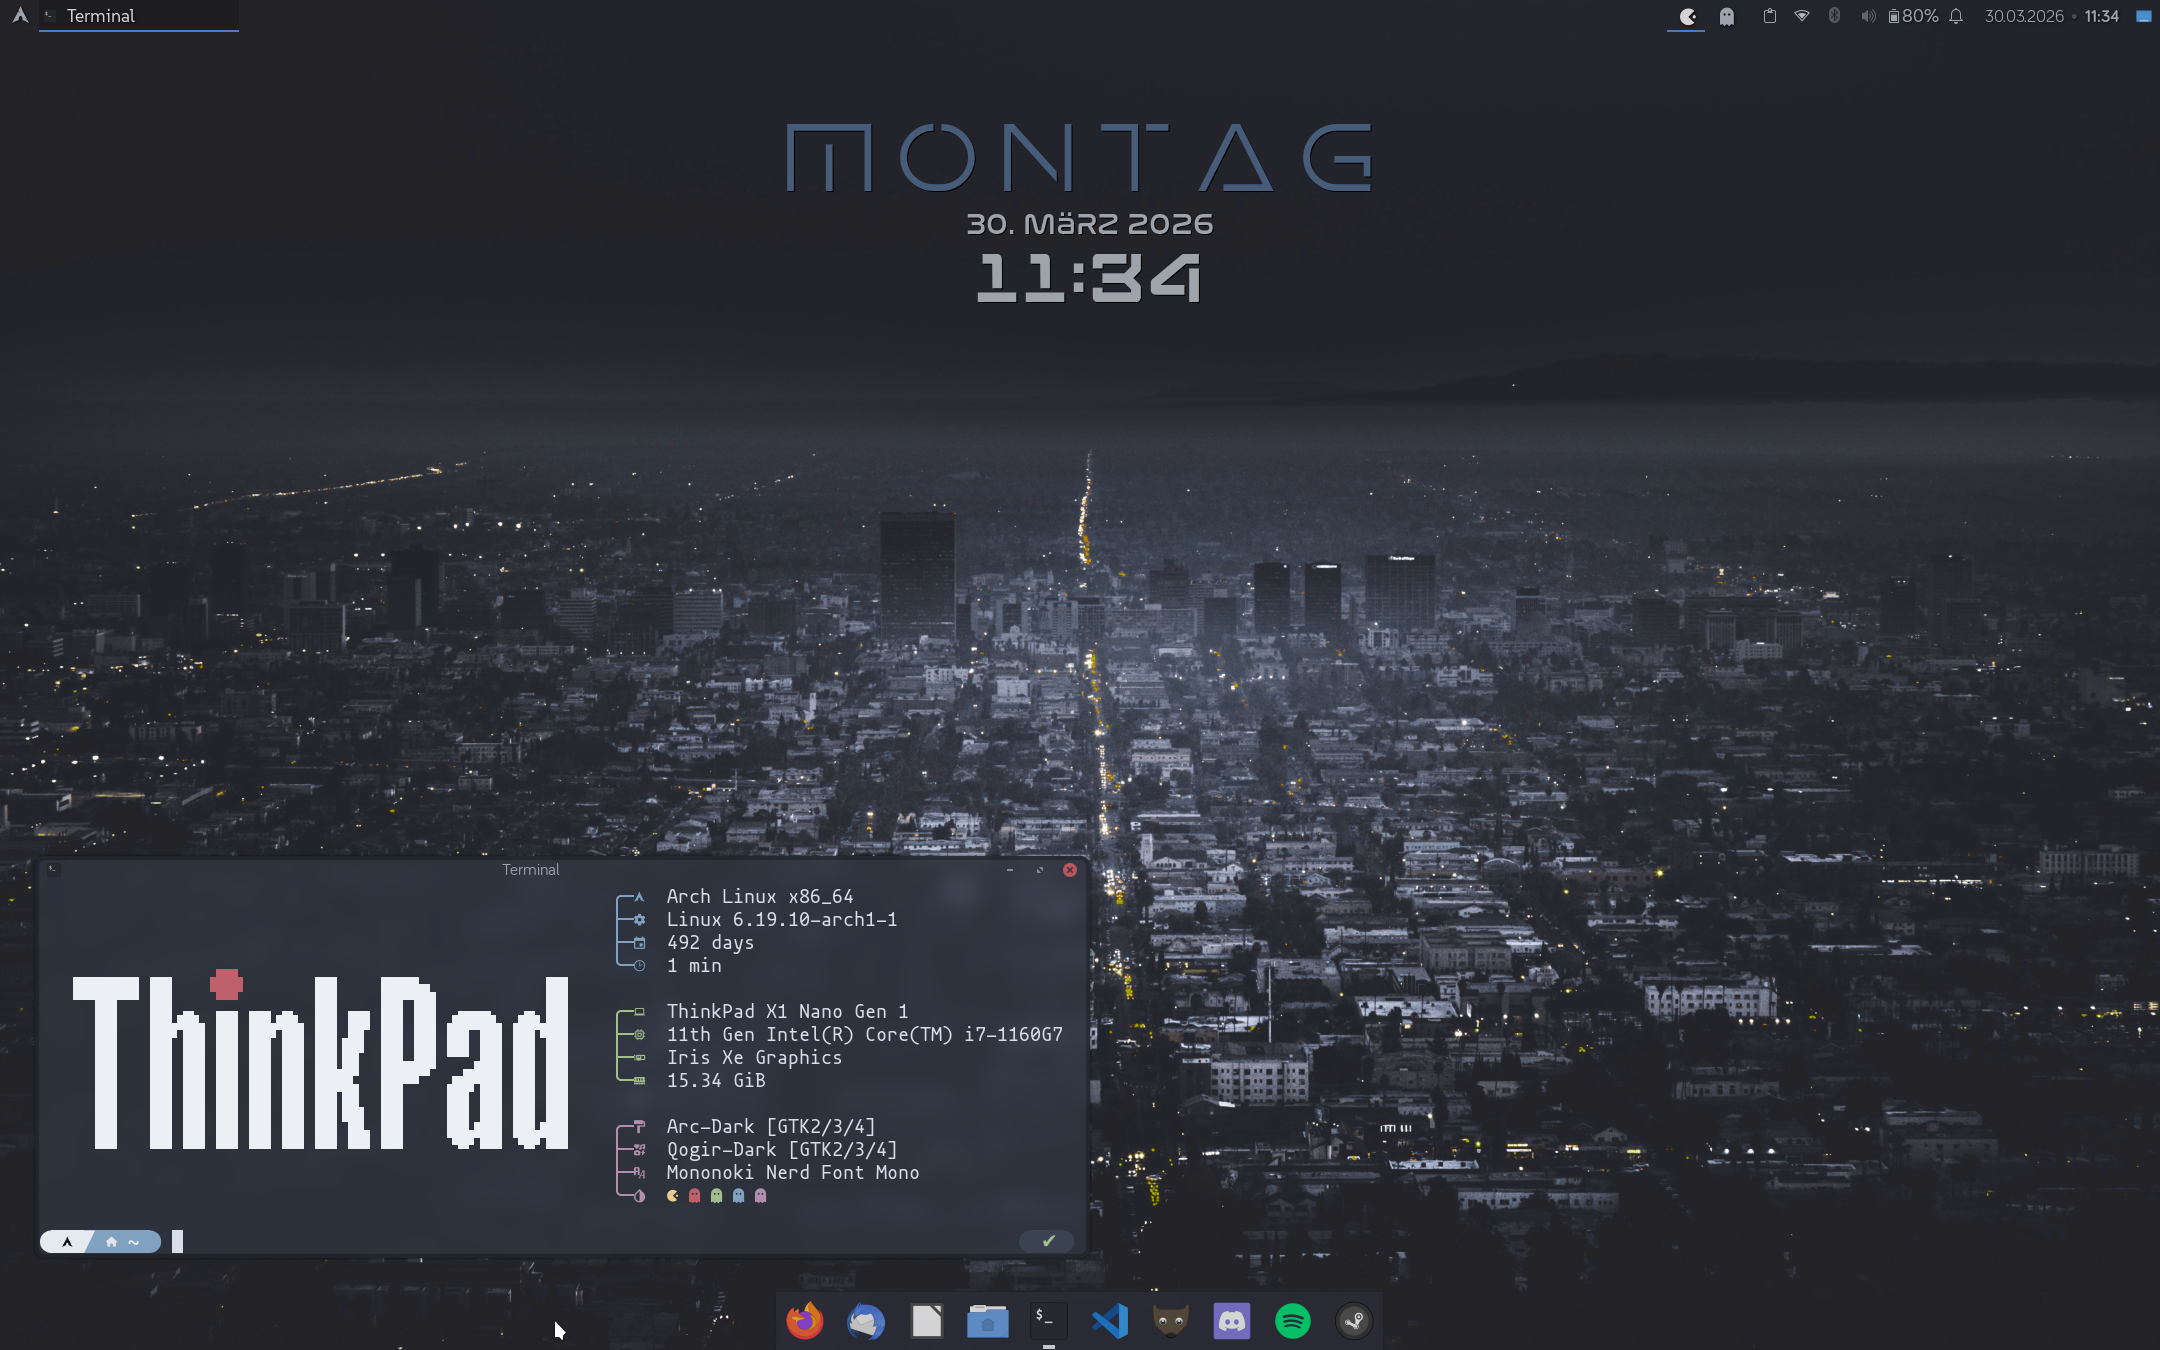2160x1350 pixels.
Task: Open the notifications bell panel
Action: pyautogui.click(x=1957, y=16)
